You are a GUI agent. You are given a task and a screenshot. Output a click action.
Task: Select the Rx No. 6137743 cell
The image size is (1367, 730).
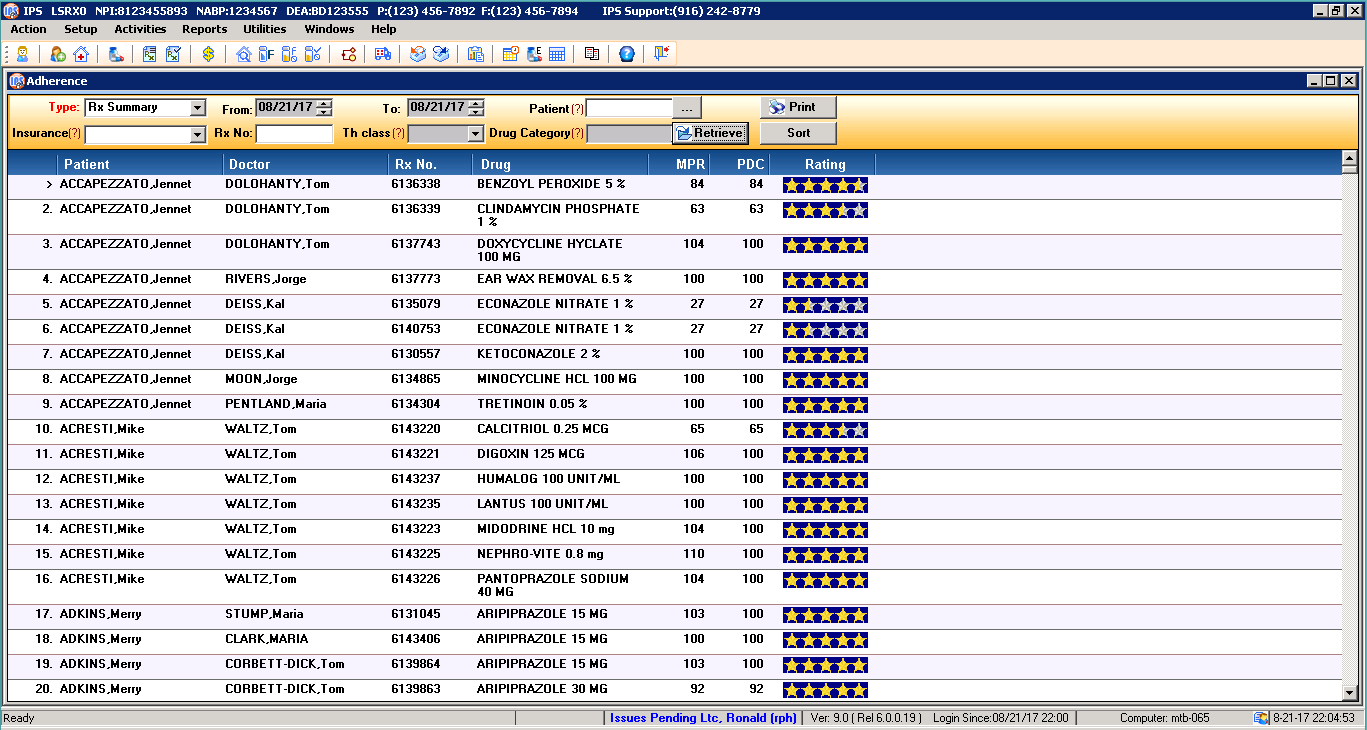tap(415, 244)
